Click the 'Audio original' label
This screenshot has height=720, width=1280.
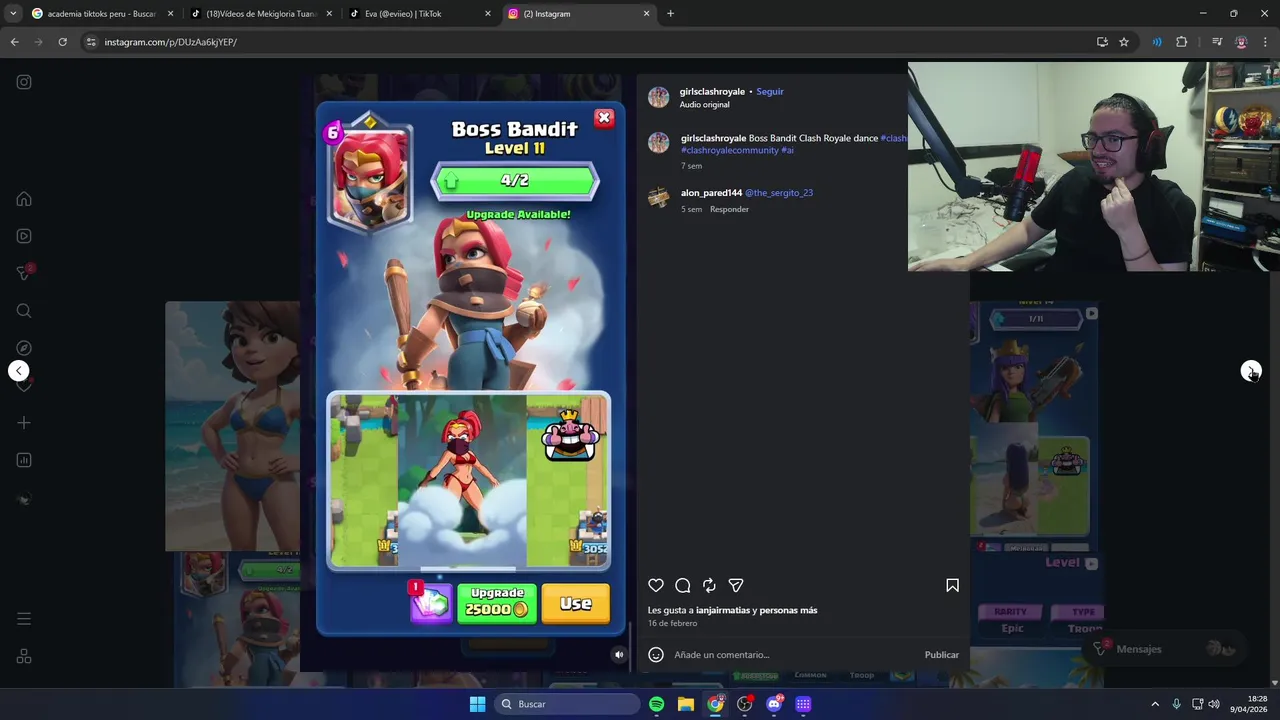coord(704,104)
